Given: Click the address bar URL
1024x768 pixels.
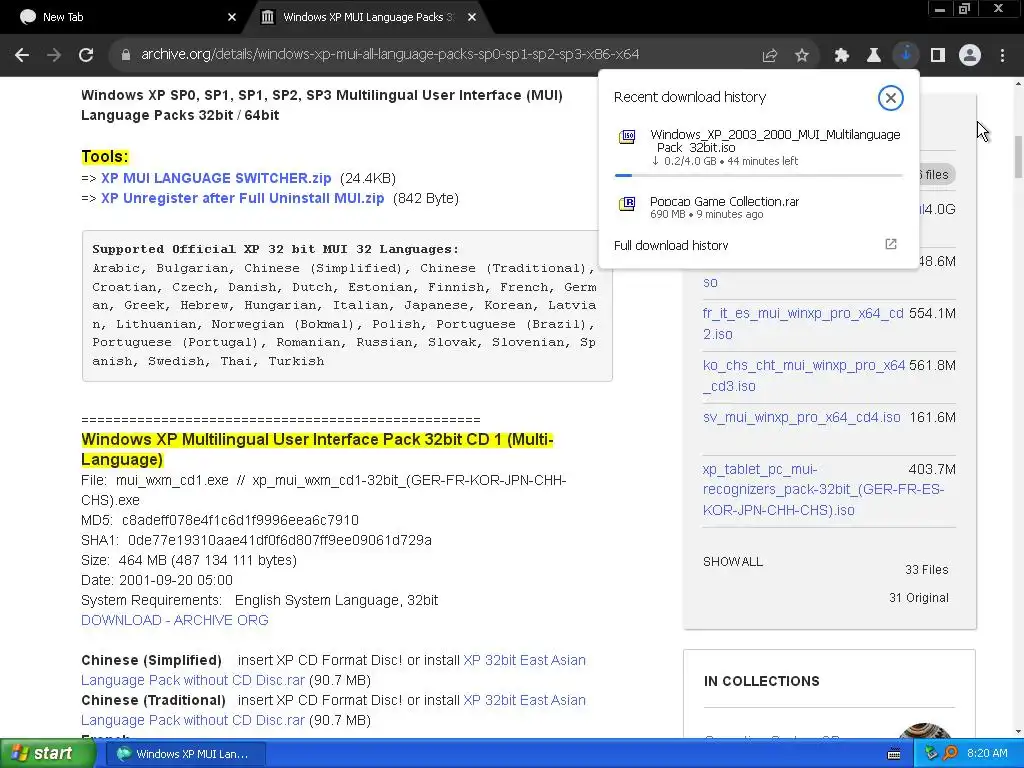Looking at the screenshot, I should coord(390,55).
